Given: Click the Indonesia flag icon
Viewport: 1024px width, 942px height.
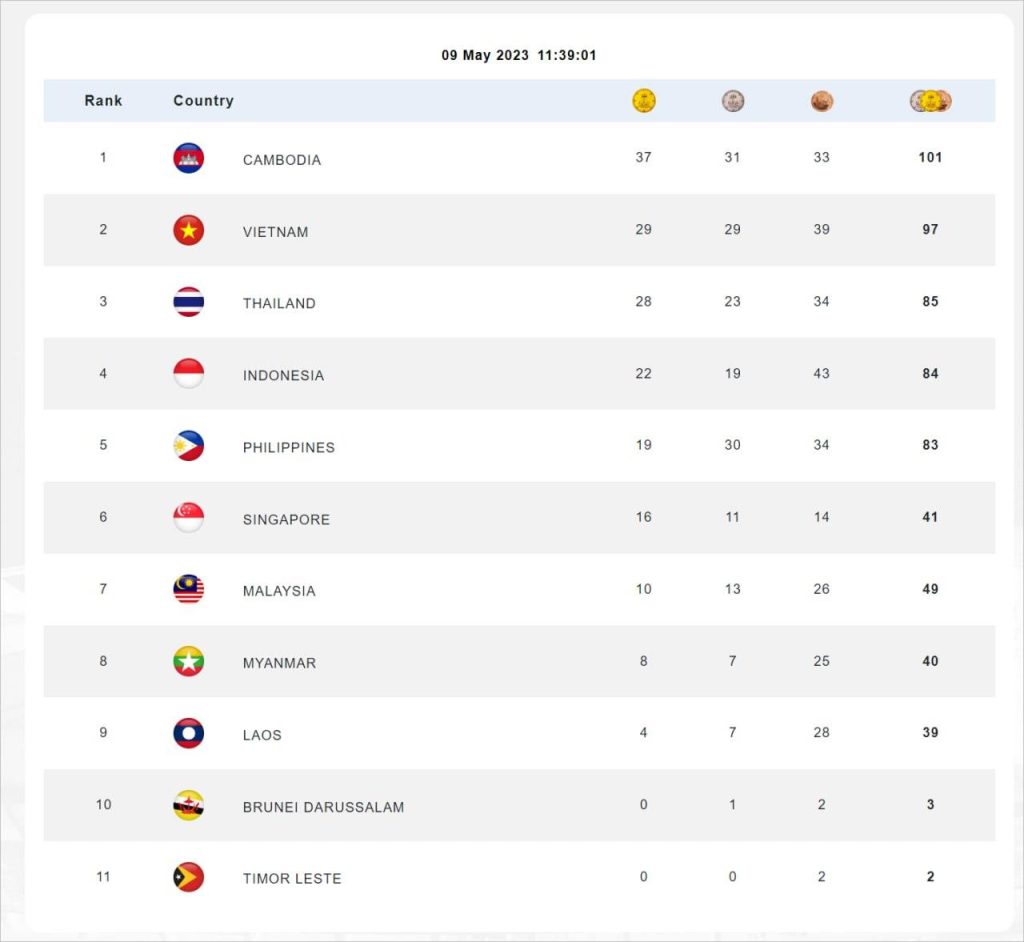Looking at the screenshot, I should (188, 374).
